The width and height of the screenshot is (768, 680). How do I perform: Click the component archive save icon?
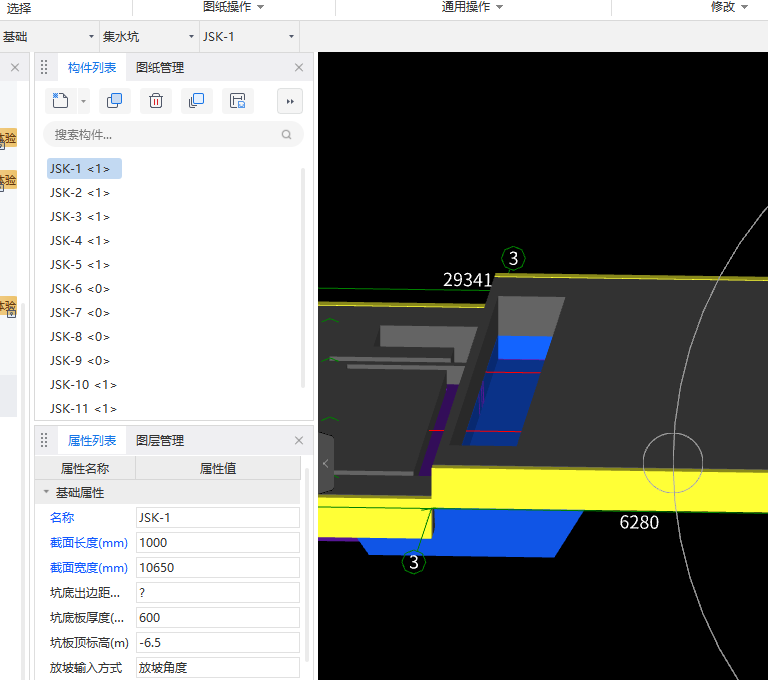tap(238, 101)
